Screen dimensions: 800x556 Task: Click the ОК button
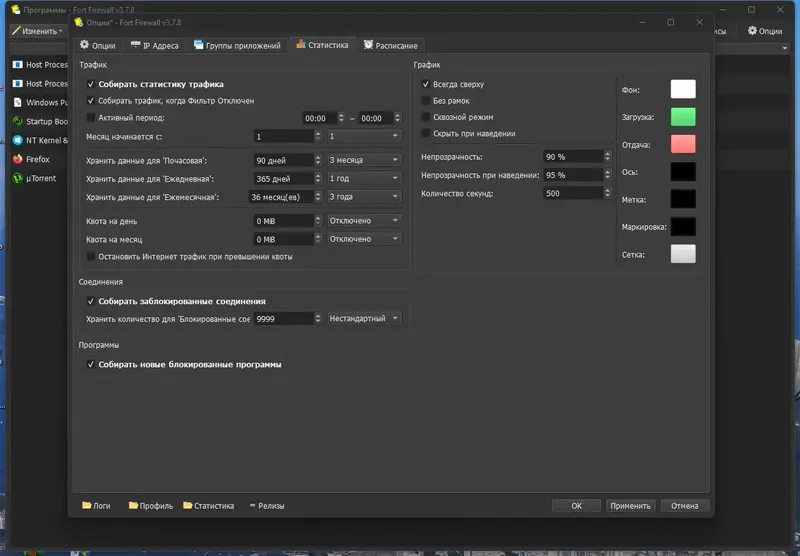pyautogui.click(x=576, y=506)
